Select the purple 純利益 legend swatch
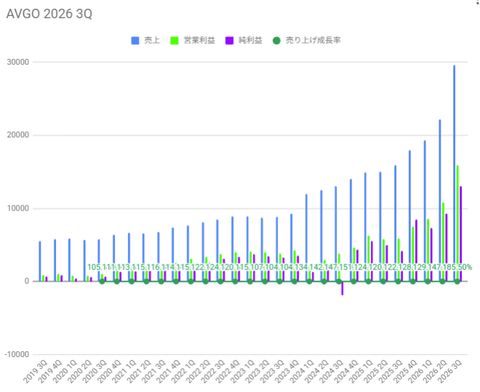Screen dimensions: 480x392 pos(229,41)
